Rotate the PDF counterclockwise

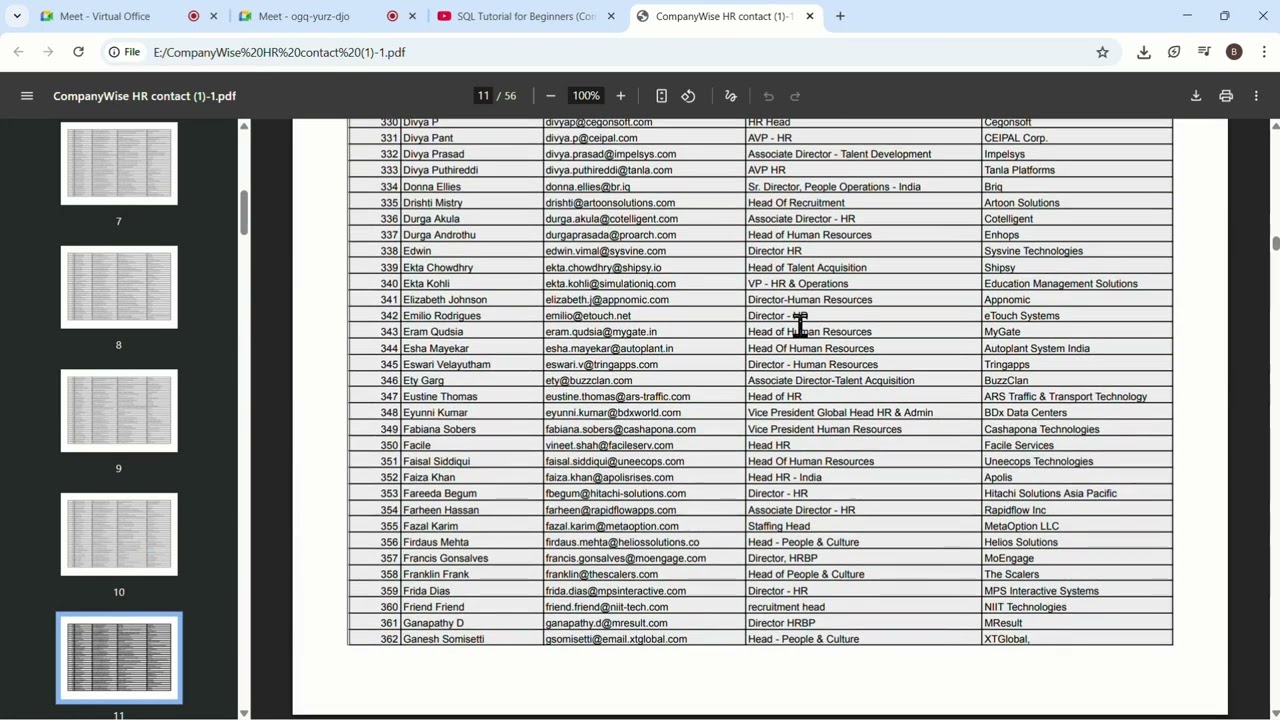point(688,96)
